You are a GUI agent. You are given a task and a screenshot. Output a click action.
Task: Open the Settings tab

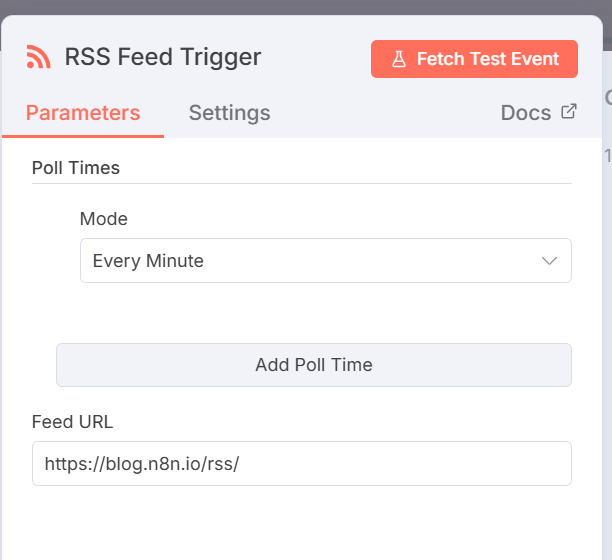[x=229, y=113]
